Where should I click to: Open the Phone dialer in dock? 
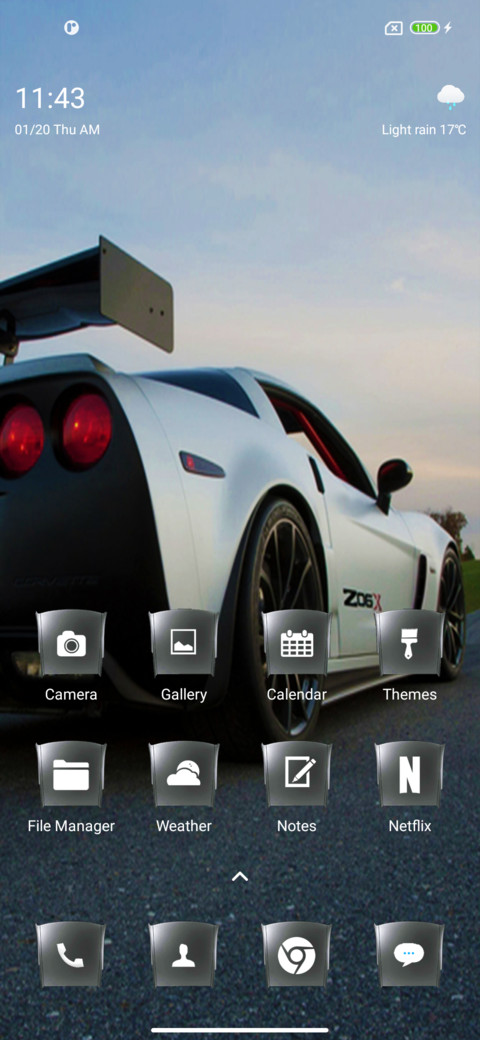tap(71, 954)
